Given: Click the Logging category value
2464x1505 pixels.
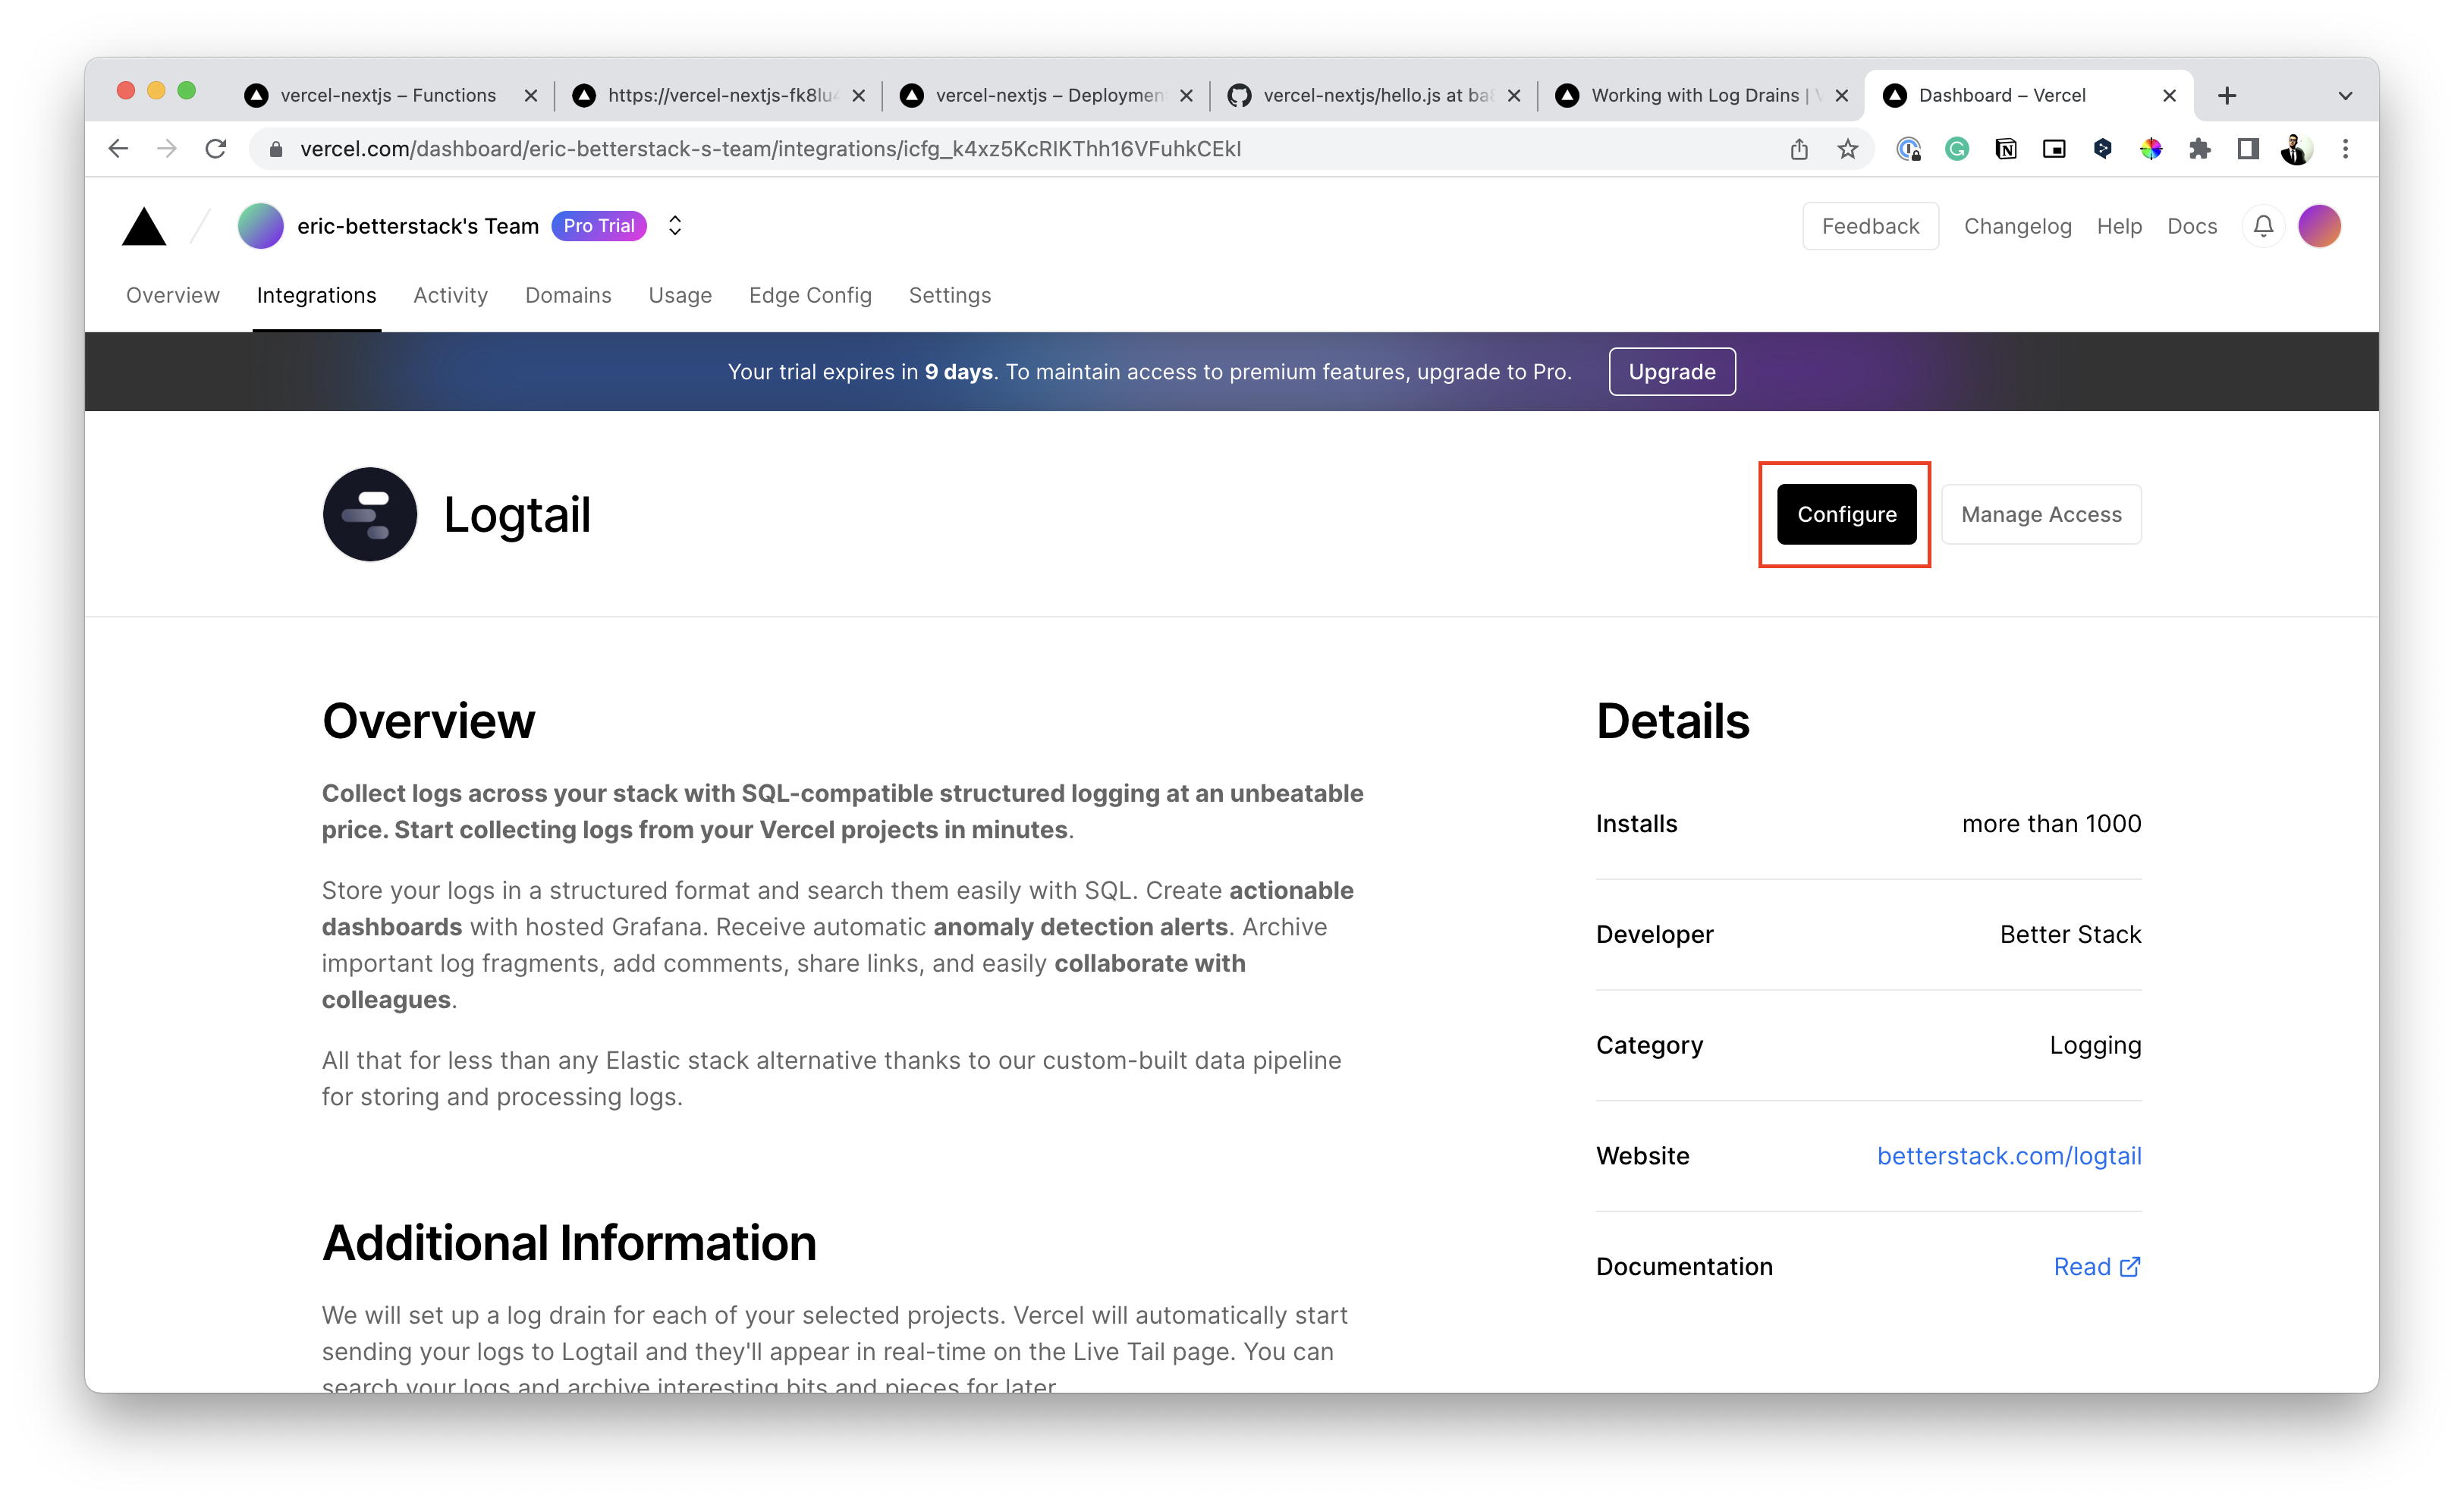Looking at the screenshot, I should (2095, 1045).
